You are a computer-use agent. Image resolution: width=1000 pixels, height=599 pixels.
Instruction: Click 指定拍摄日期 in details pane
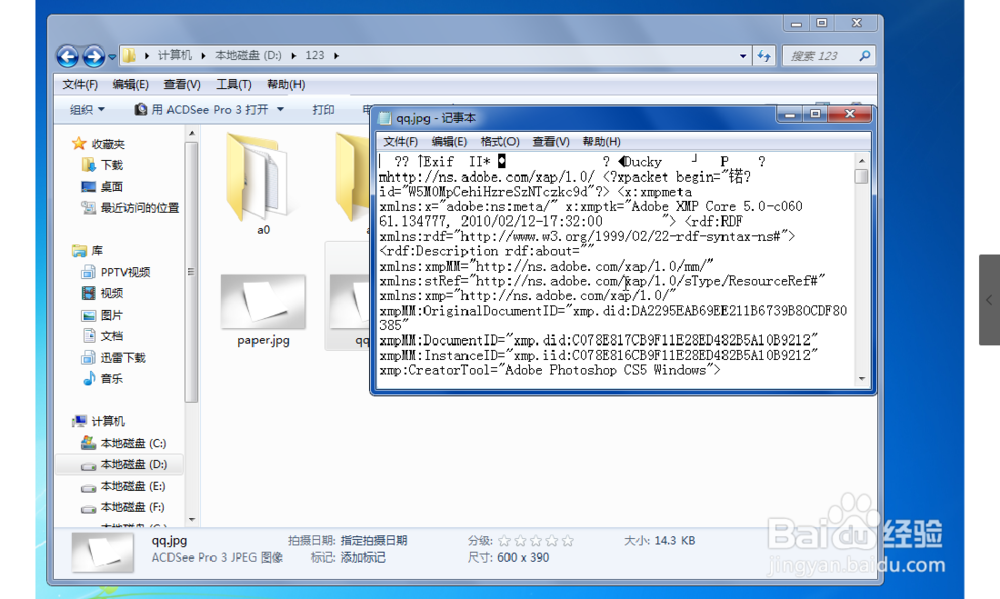(374, 541)
